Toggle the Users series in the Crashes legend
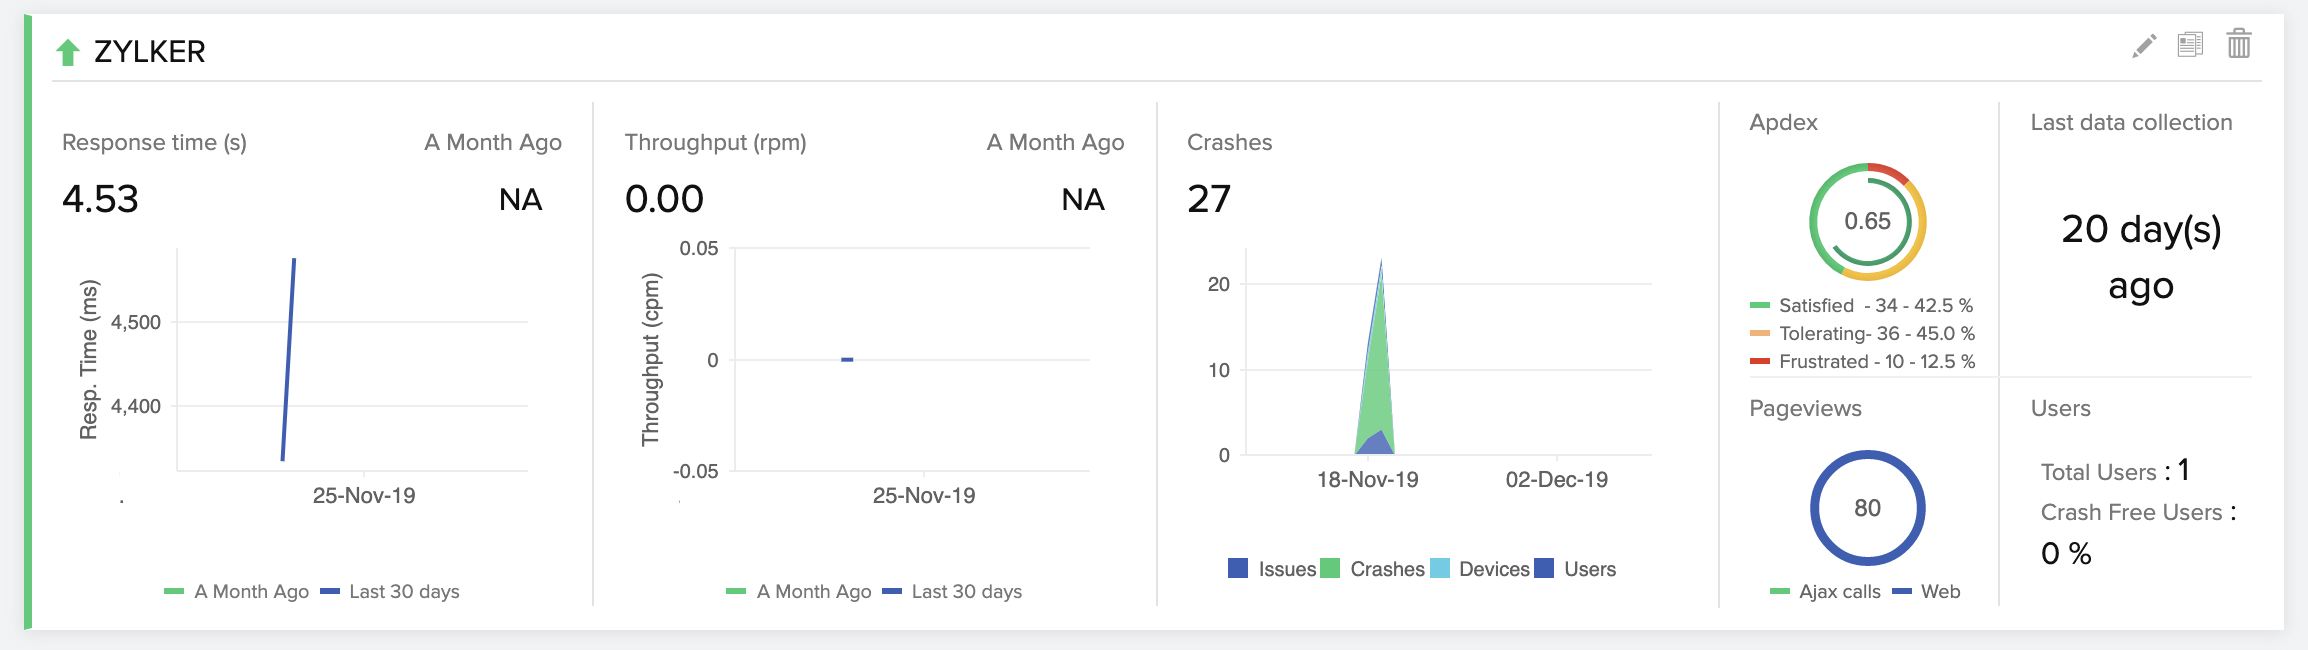Viewport: 2308px width, 650px height. (x=1576, y=569)
